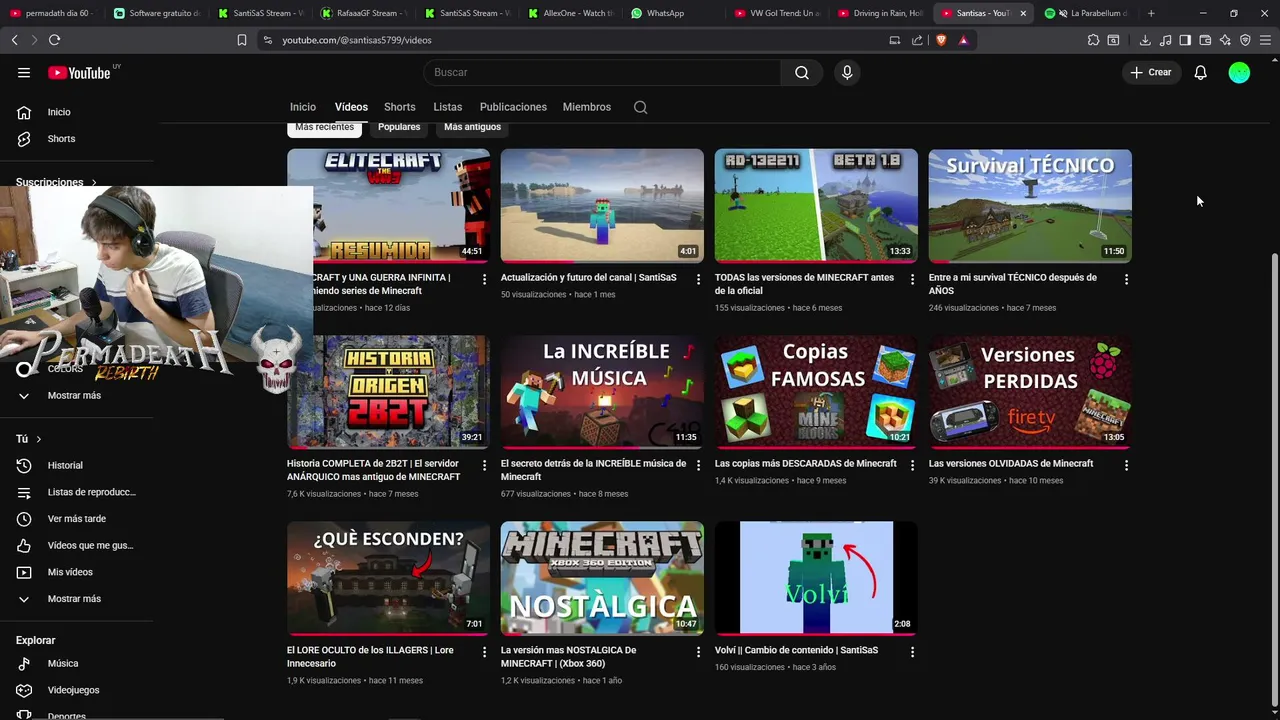Click the Buscar search field
Image resolution: width=1280 pixels, height=720 pixels.
click(x=602, y=72)
